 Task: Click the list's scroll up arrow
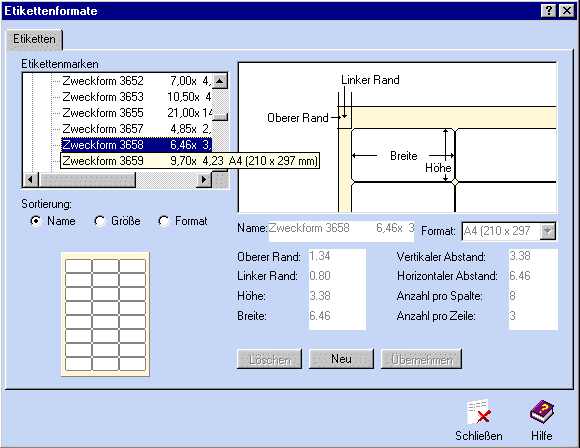point(220,81)
